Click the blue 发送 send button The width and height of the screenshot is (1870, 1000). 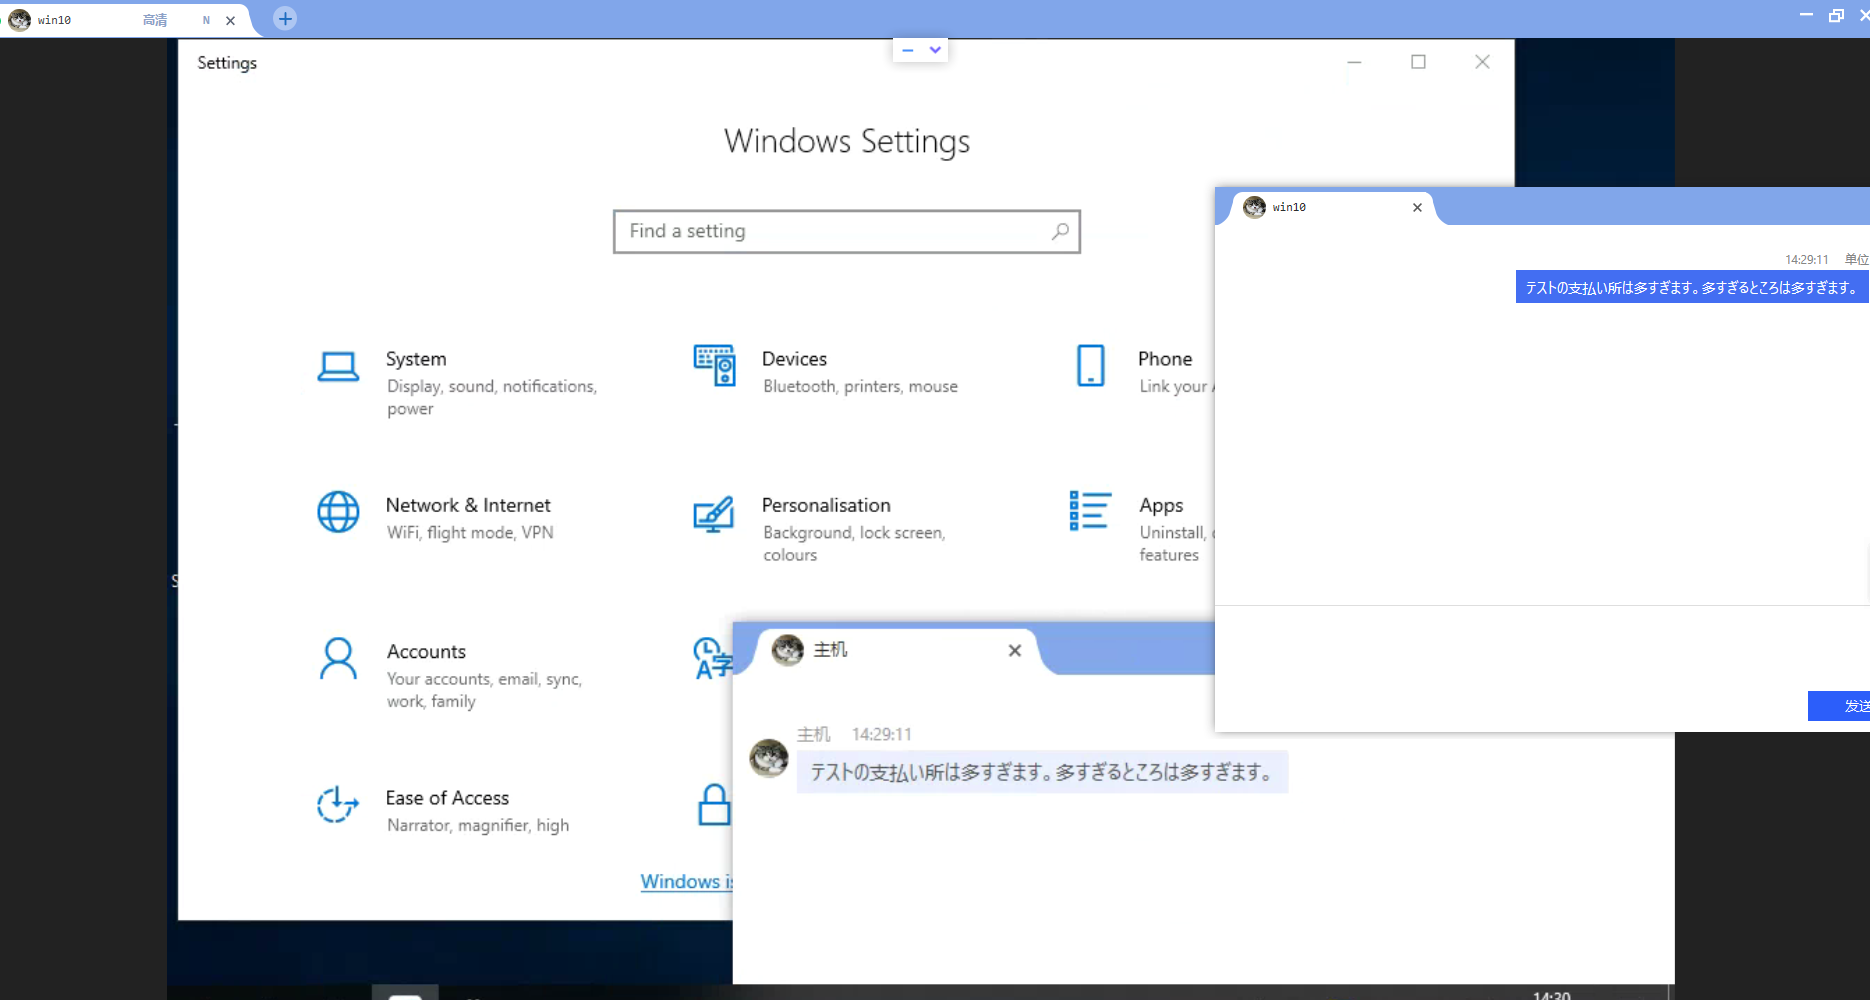click(x=1839, y=706)
